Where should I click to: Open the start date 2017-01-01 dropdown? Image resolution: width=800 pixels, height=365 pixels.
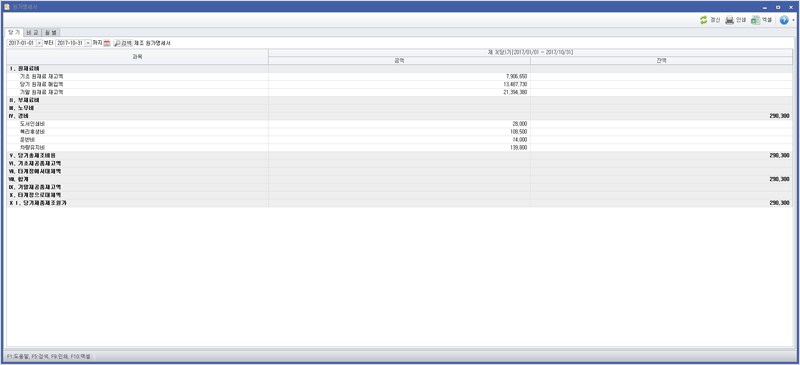tap(39, 43)
